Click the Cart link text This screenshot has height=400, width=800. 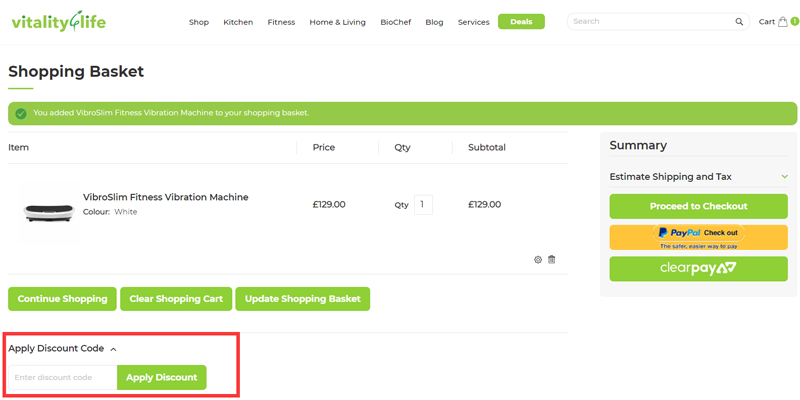[x=767, y=21]
